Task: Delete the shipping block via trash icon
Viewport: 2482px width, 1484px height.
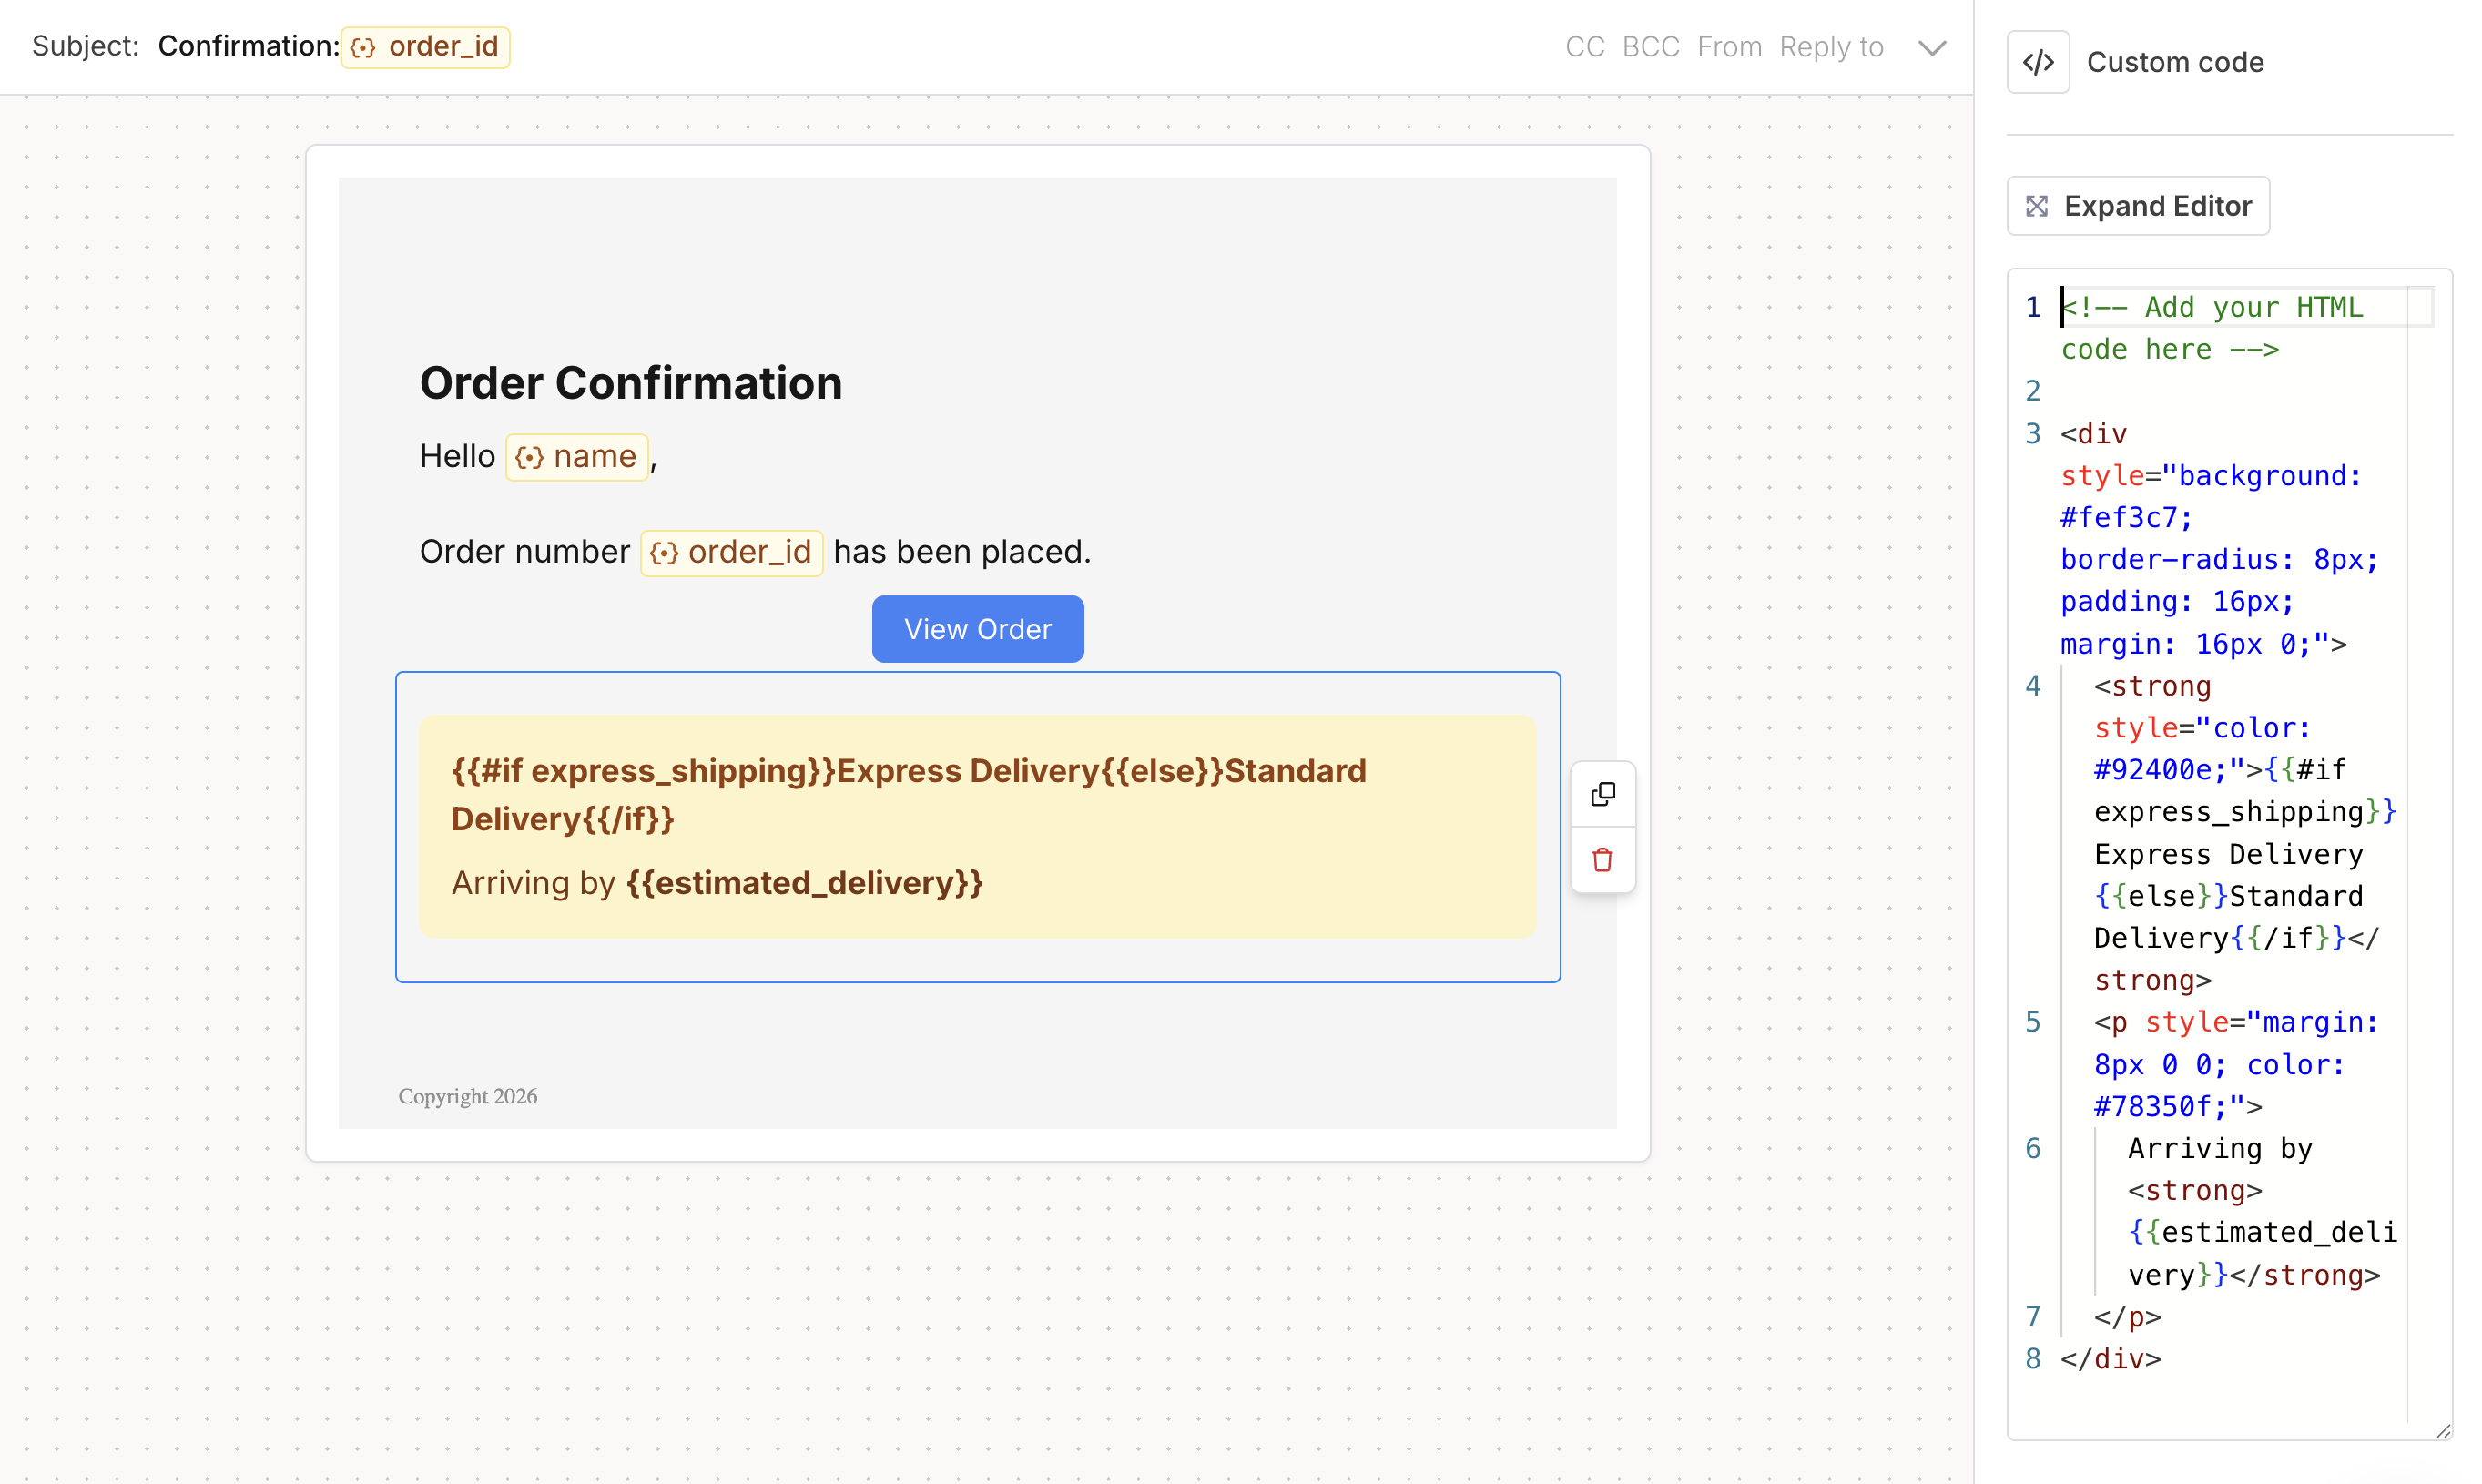Action: pyautogui.click(x=1603, y=859)
